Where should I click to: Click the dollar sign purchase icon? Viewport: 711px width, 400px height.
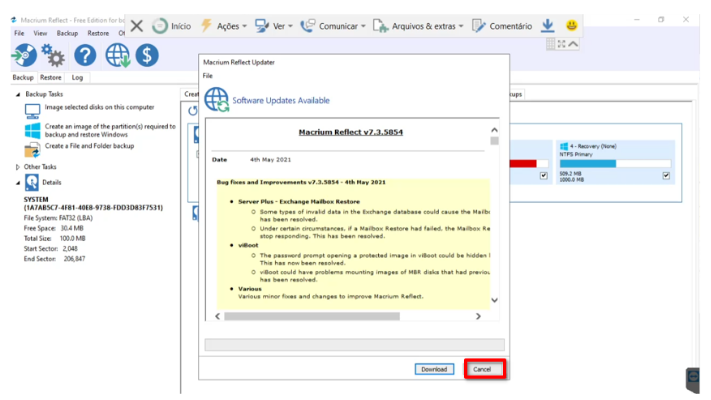point(147,55)
